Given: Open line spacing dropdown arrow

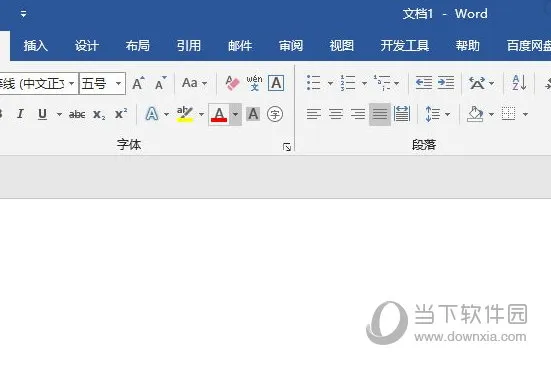Looking at the screenshot, I should (x=447, y=114).
